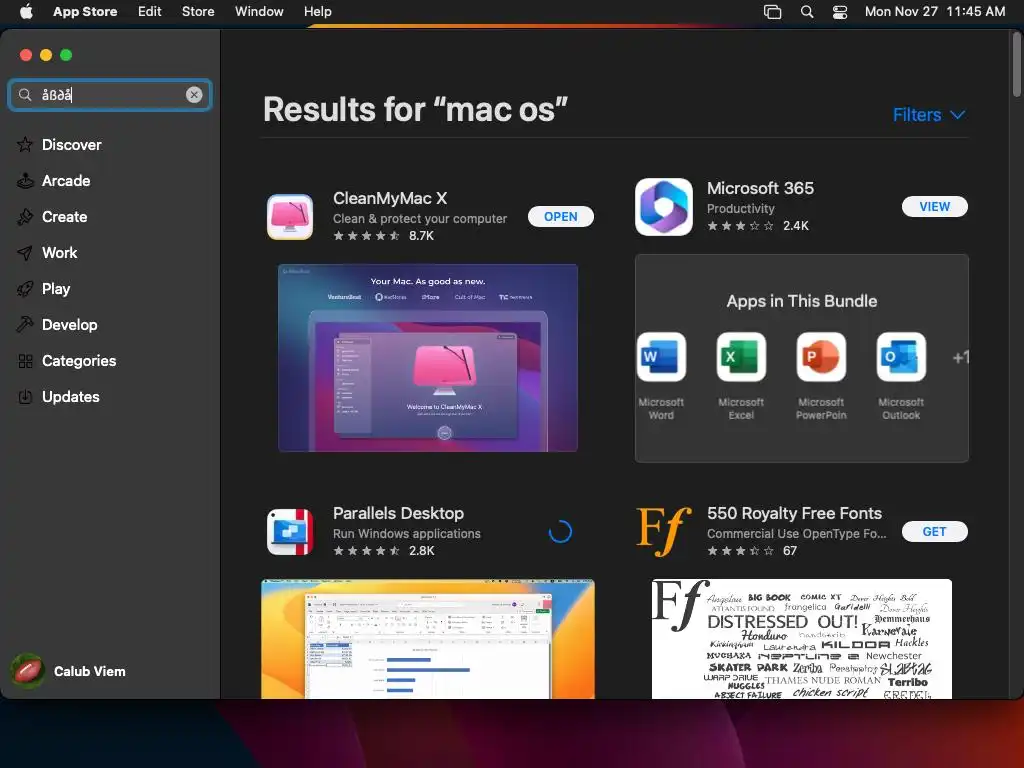The width and height of the screenshot is (1024, 768).
Task: Open the CleanMyMac X app icon
Action: click(289, 217)
